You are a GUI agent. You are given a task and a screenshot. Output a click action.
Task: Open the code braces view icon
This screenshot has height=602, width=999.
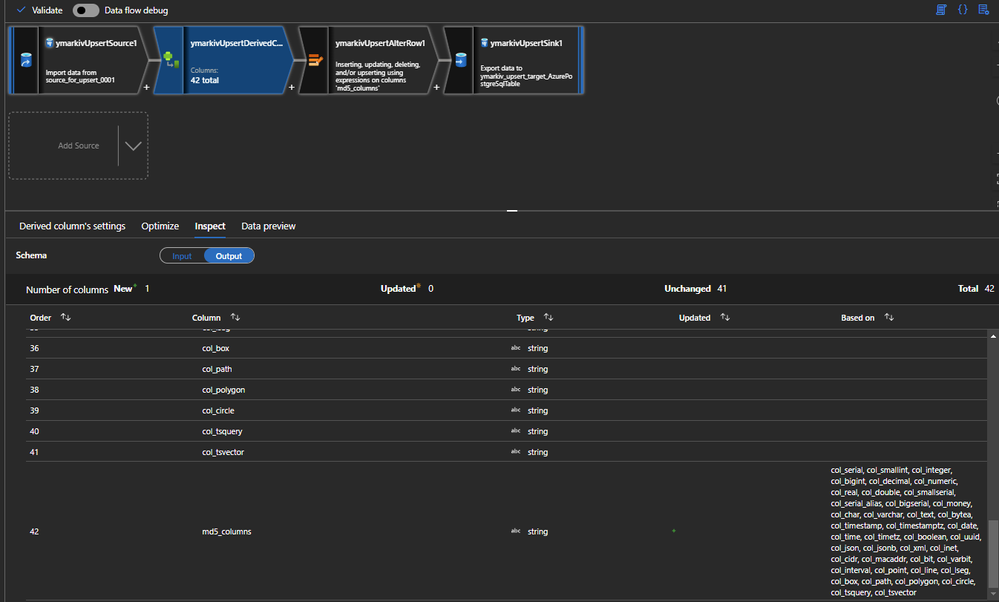click(x=962, y=10)
